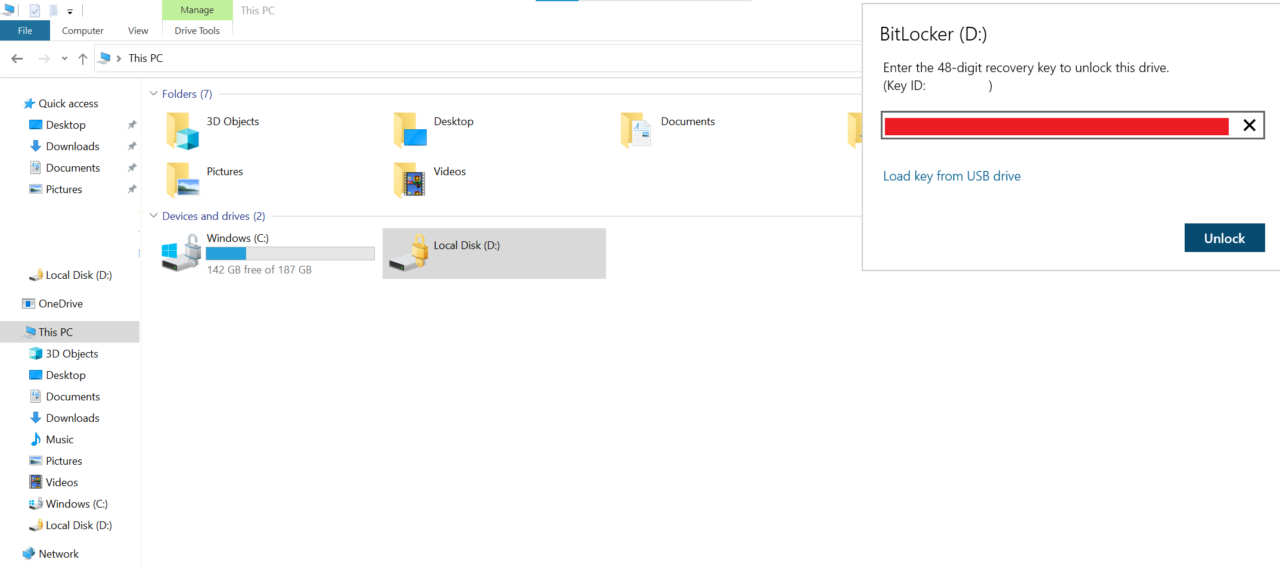Click the New folder icon in title bar

(53, 10)
